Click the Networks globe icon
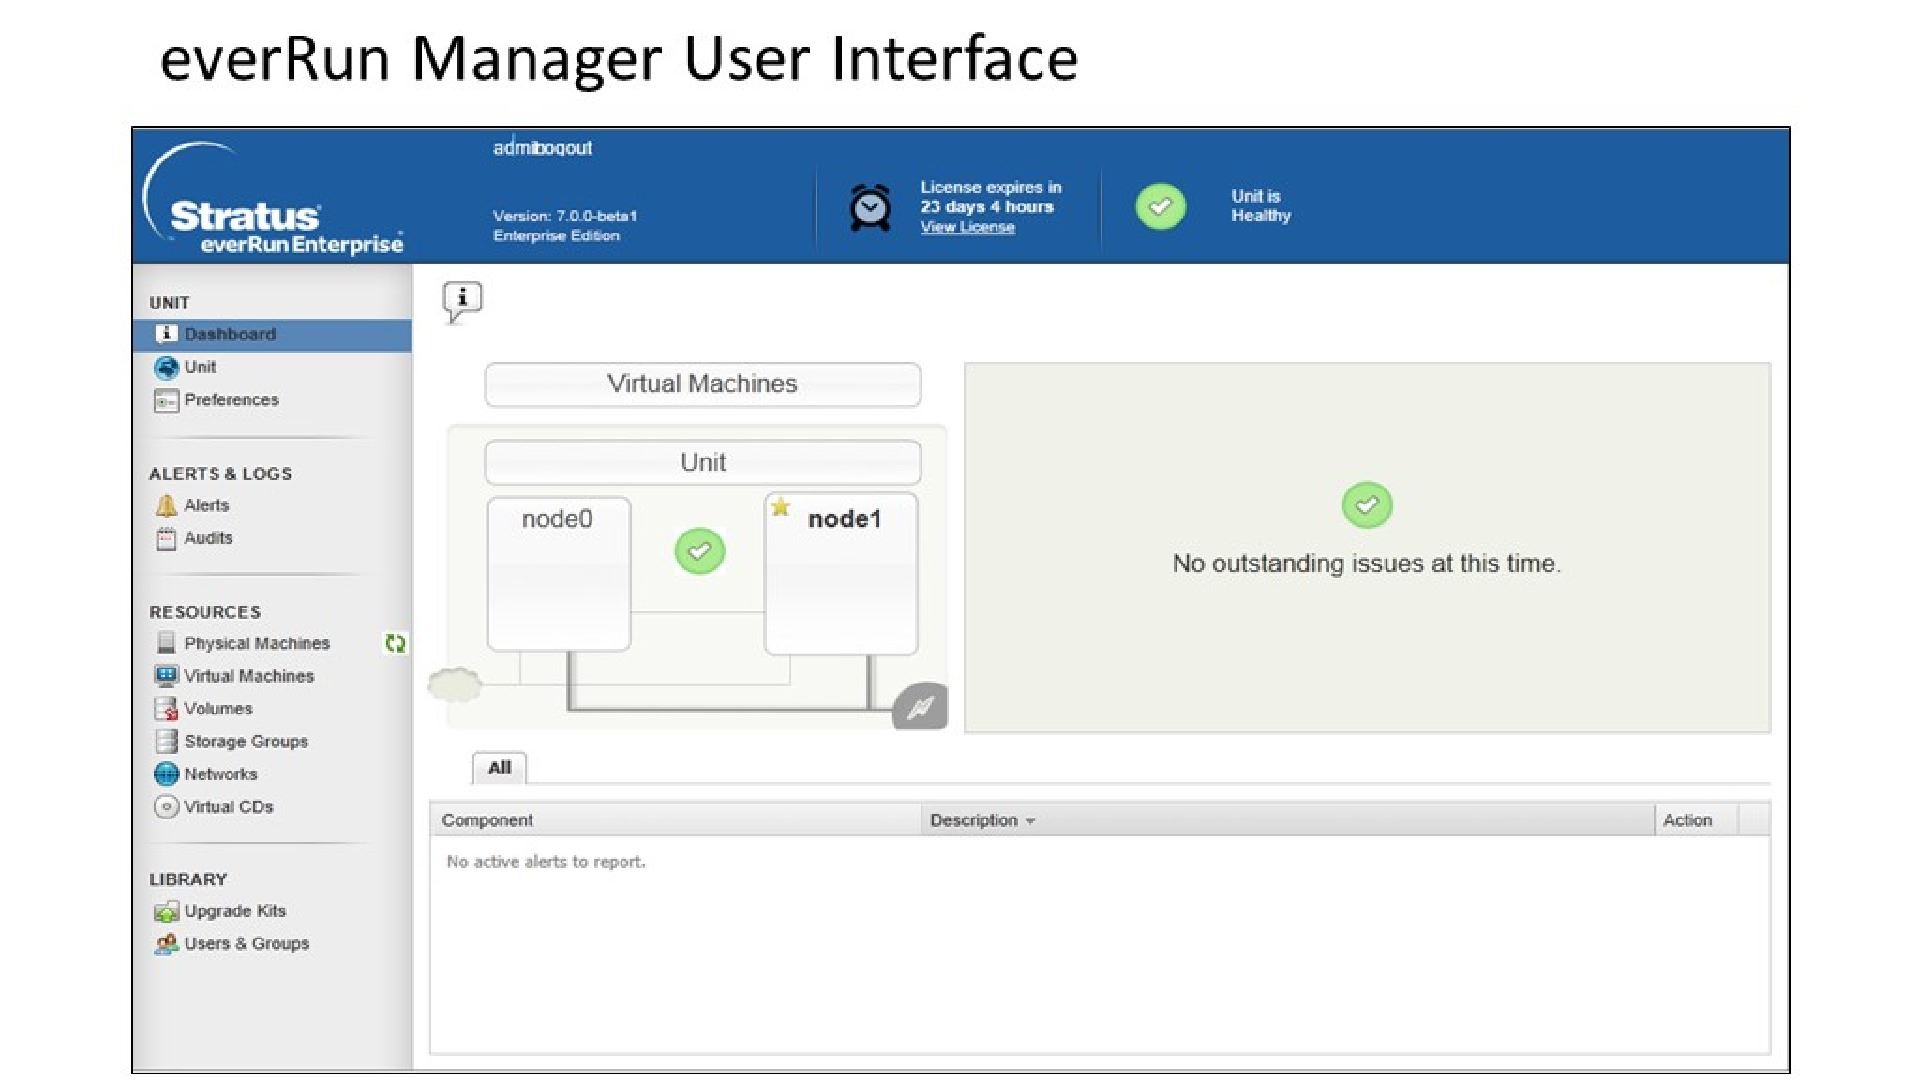This screenshot has height=1080, width=1920. pos(166,774)
